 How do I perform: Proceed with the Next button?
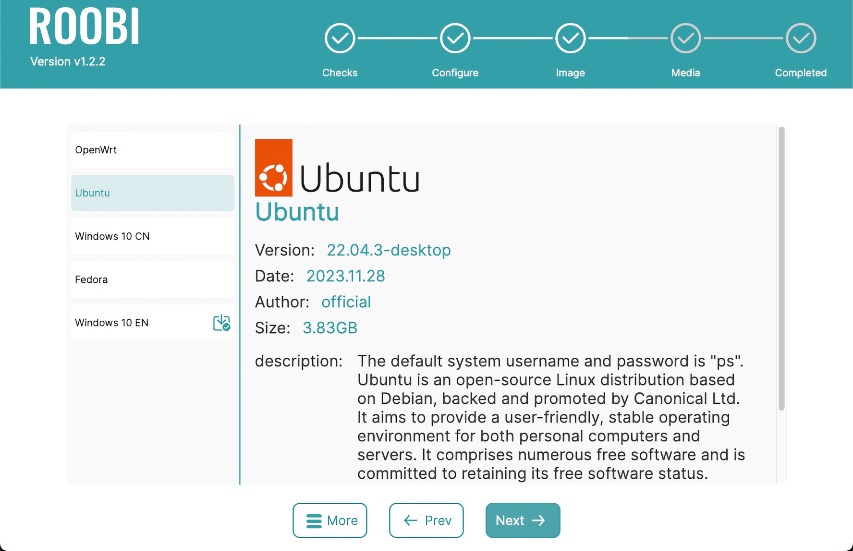[x=523, y=521]
